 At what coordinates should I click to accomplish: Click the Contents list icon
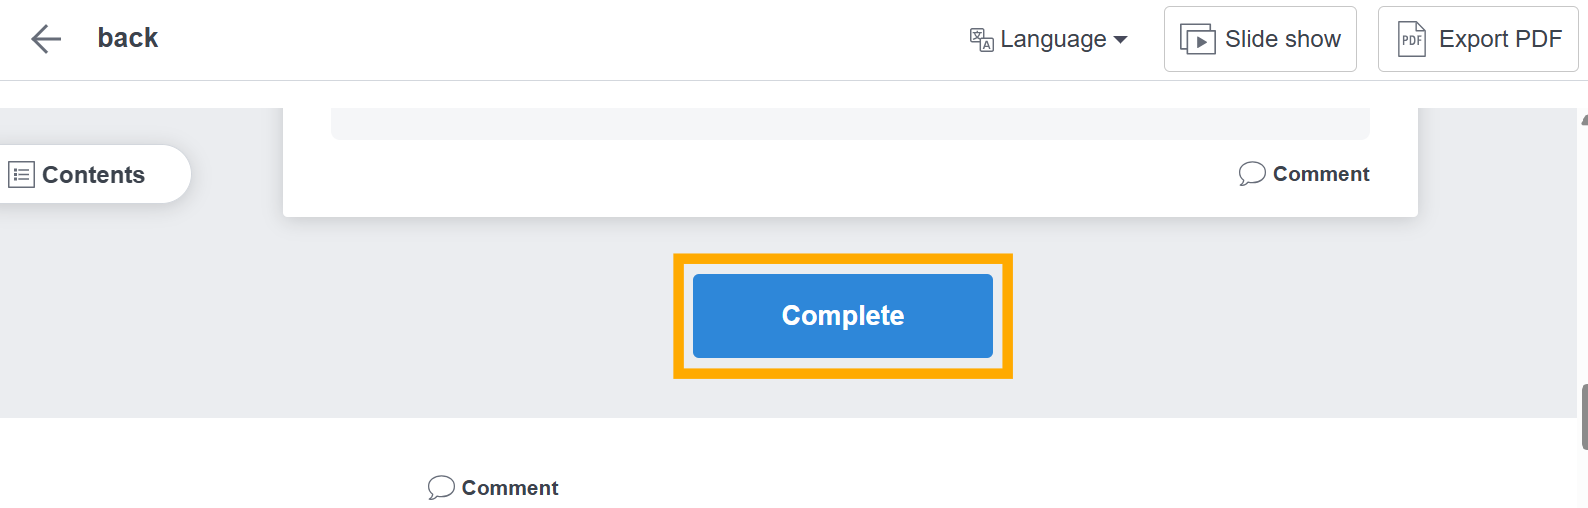[22, 175]
